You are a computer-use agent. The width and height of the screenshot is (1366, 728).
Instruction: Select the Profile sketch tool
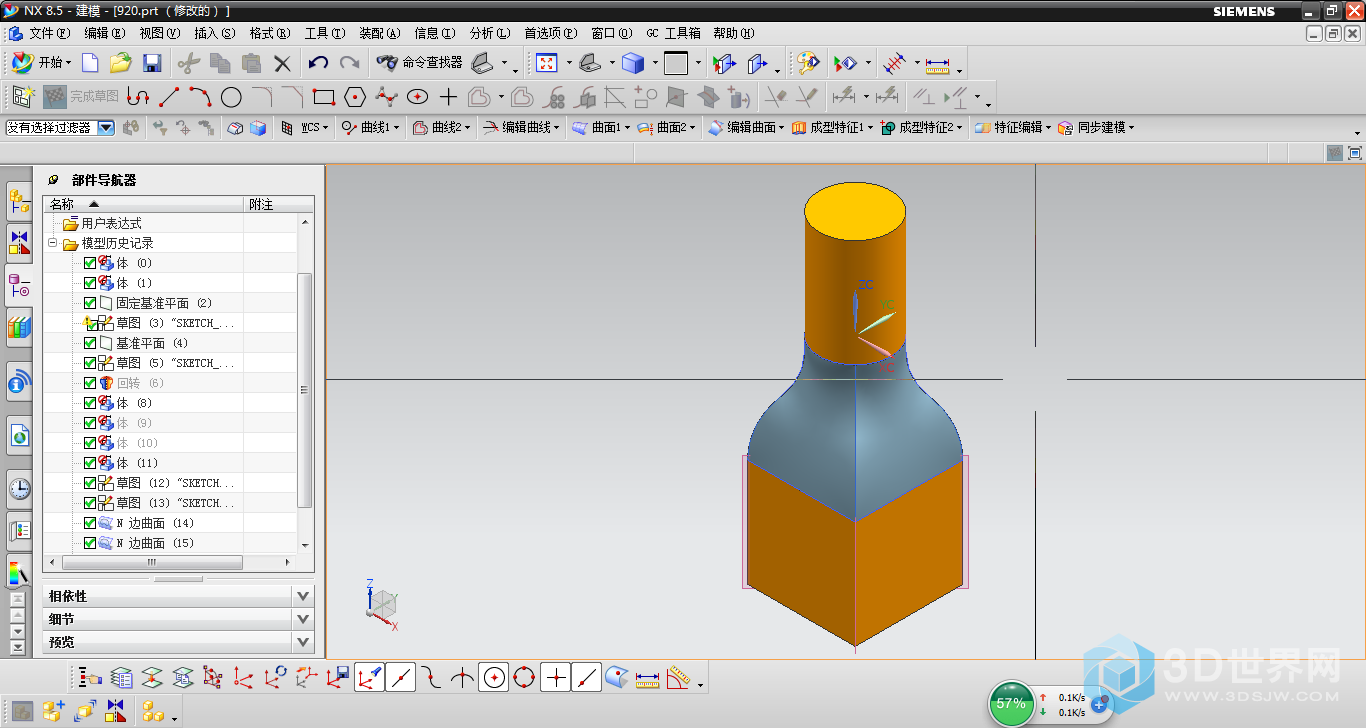138,97
